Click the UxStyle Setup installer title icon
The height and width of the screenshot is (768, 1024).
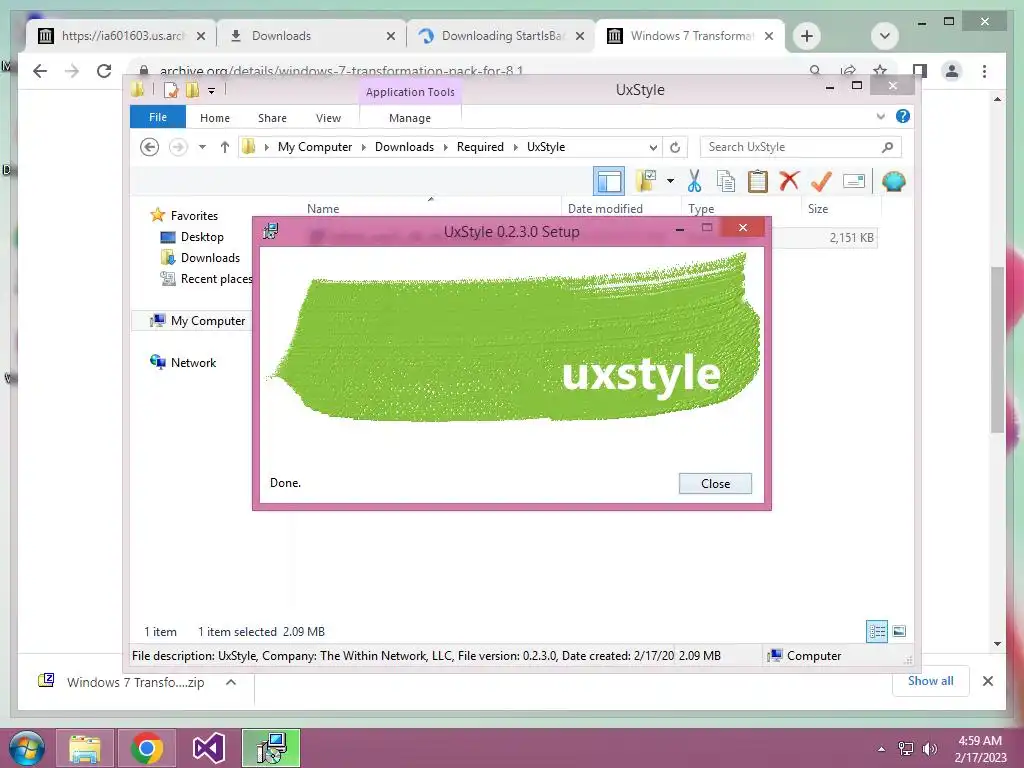coord(270,231)
